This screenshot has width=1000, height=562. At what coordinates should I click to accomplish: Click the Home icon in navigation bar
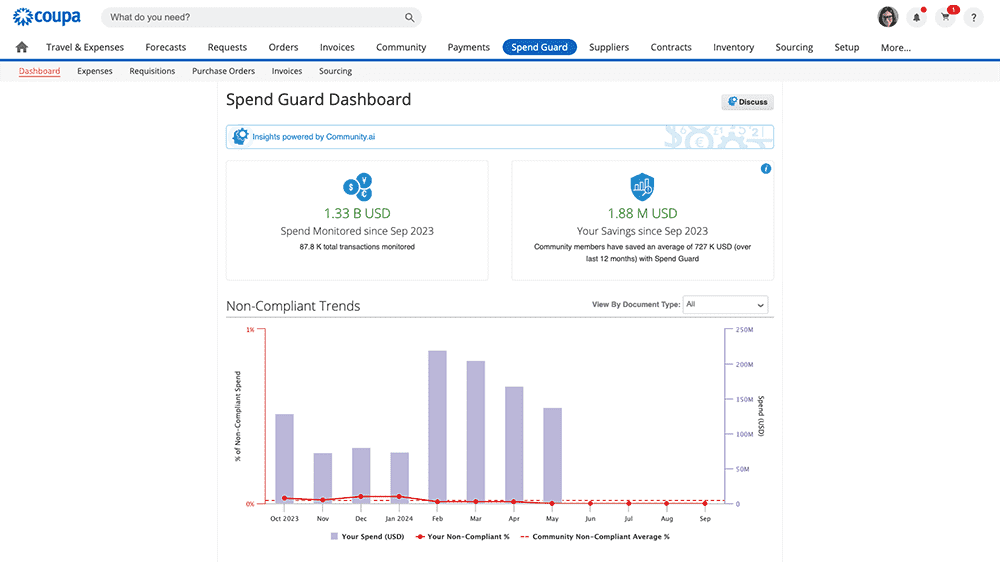22,47
